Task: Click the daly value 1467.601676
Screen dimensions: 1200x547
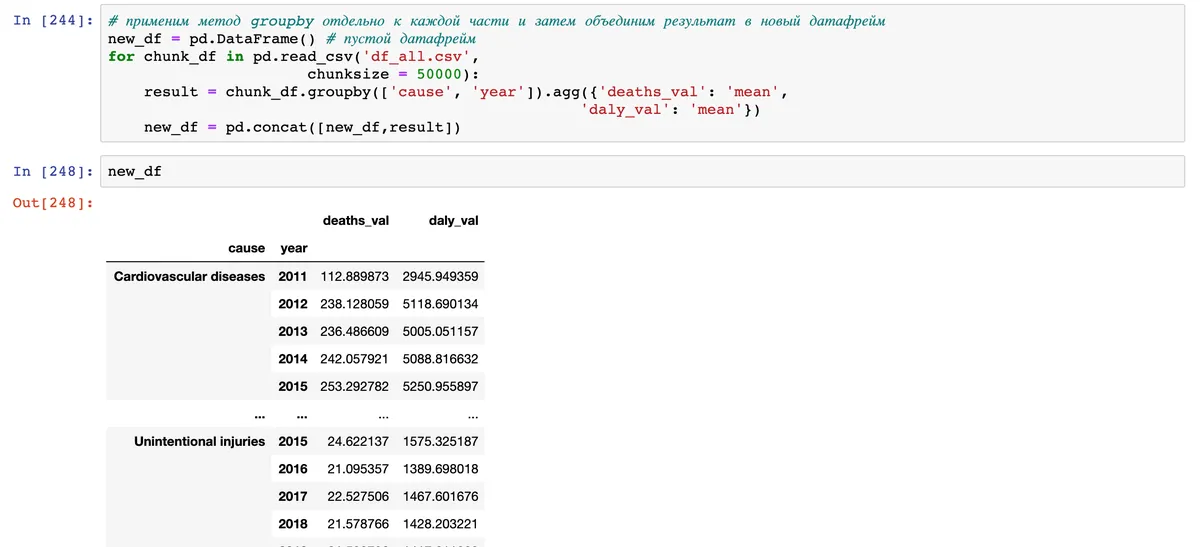Action: [440, 496]
